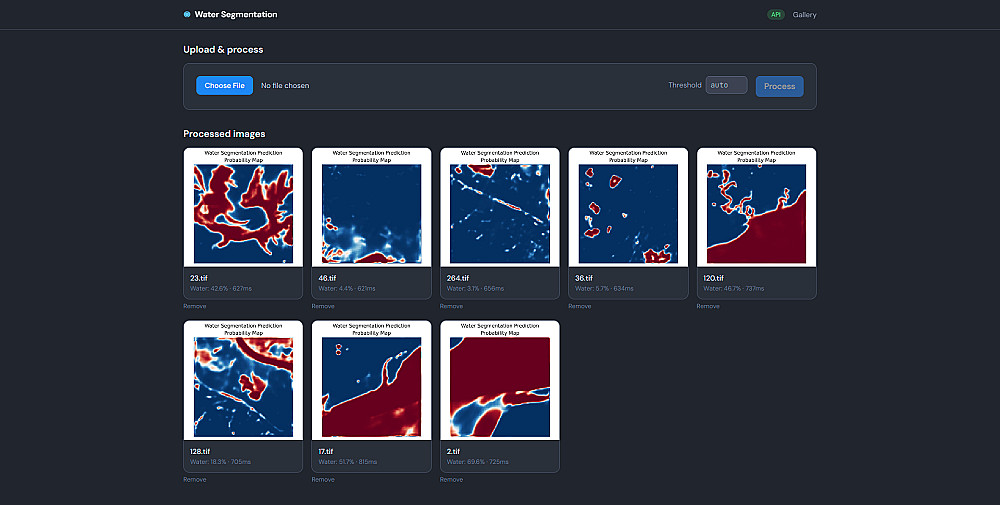Screen dimensions: 1000x505
Task: Open the API badge link
Action: [x=776, y=15]
